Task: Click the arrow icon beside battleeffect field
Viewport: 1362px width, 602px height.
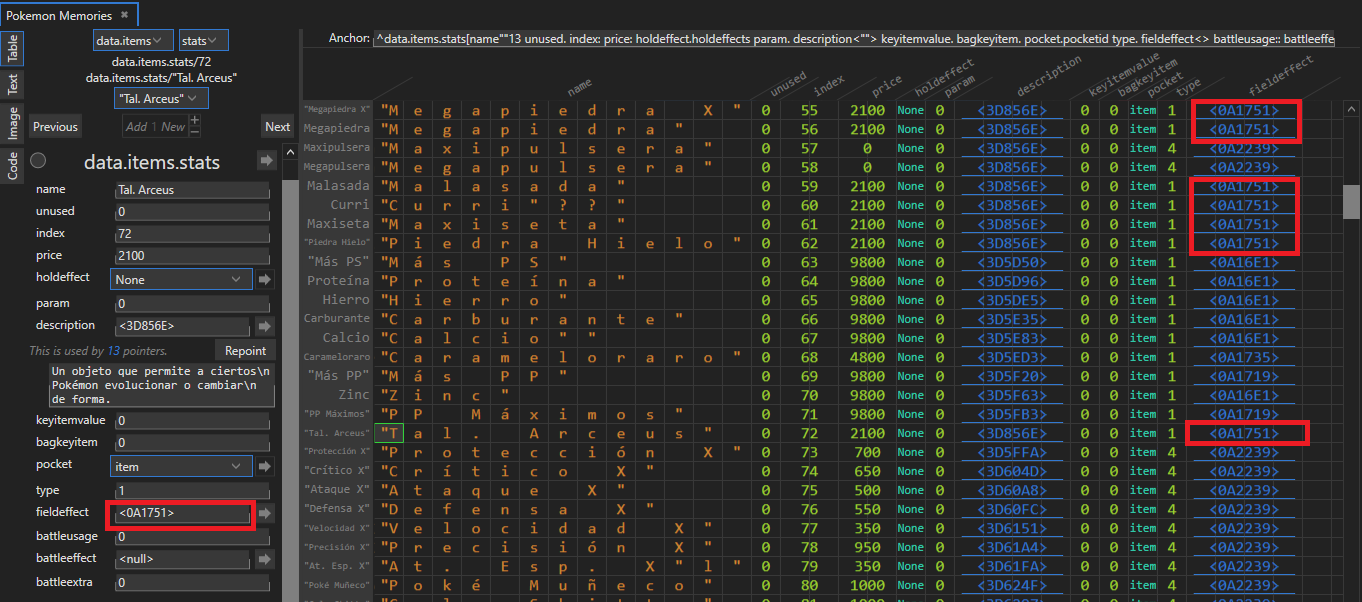Action: coord(266,559)
